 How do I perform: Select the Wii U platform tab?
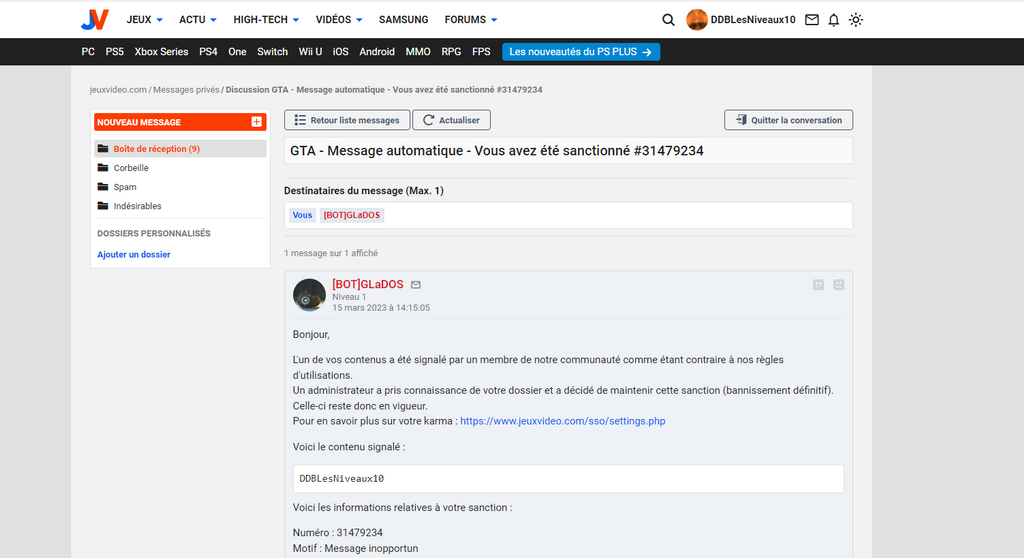310,52
